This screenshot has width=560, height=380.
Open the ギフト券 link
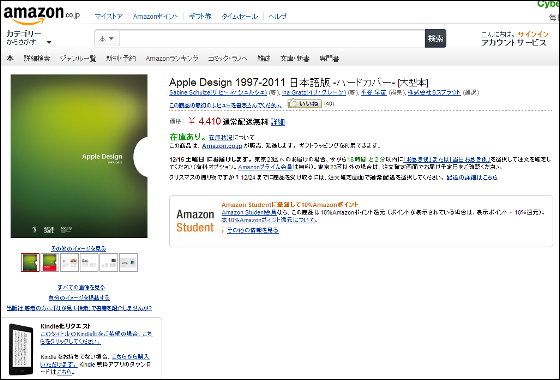coord(200,16)
